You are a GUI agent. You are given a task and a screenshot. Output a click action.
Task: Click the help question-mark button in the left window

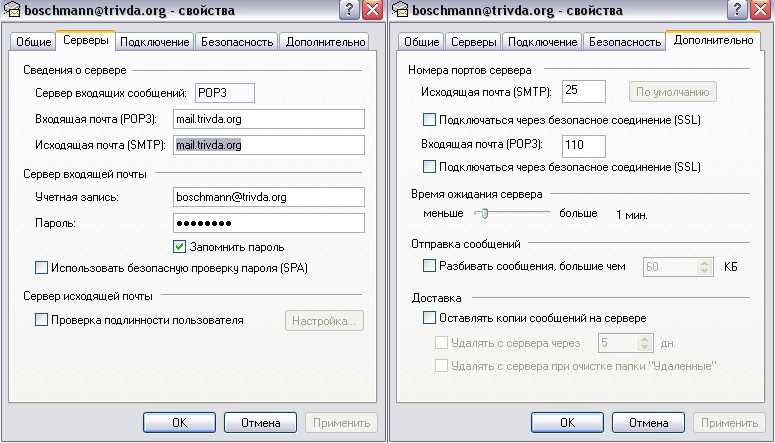[x=350, y=10]
